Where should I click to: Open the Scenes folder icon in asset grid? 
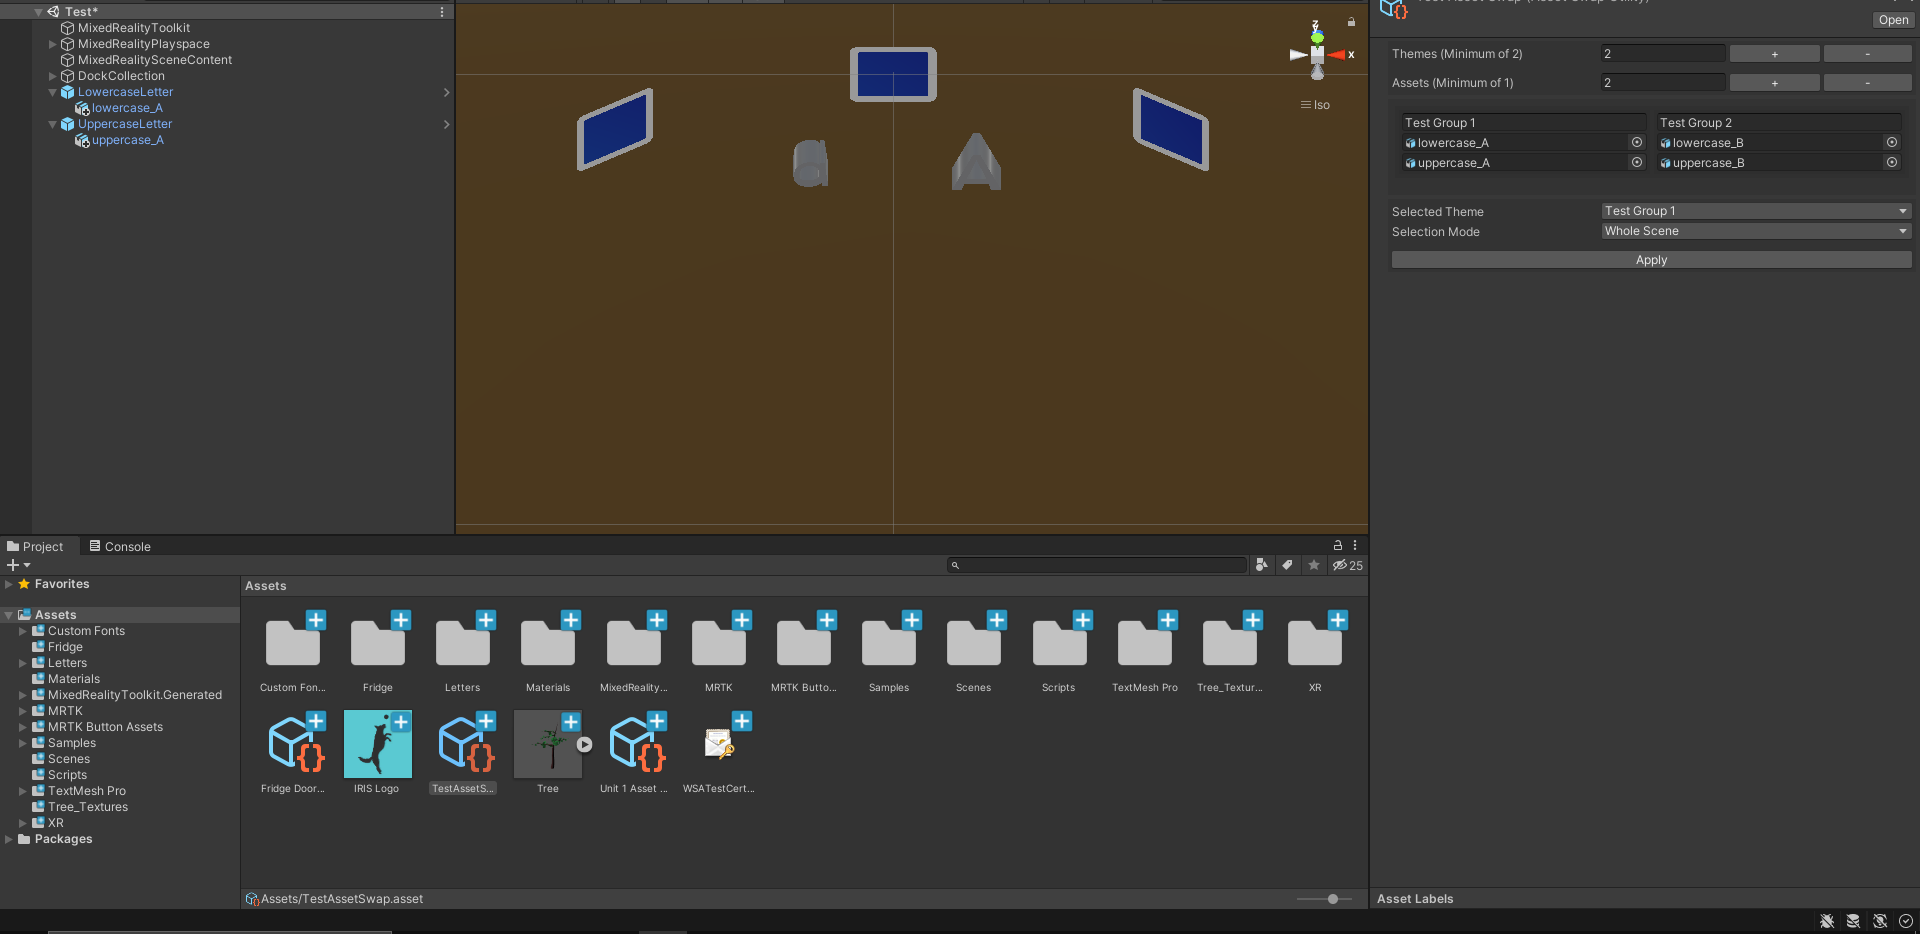974,644
